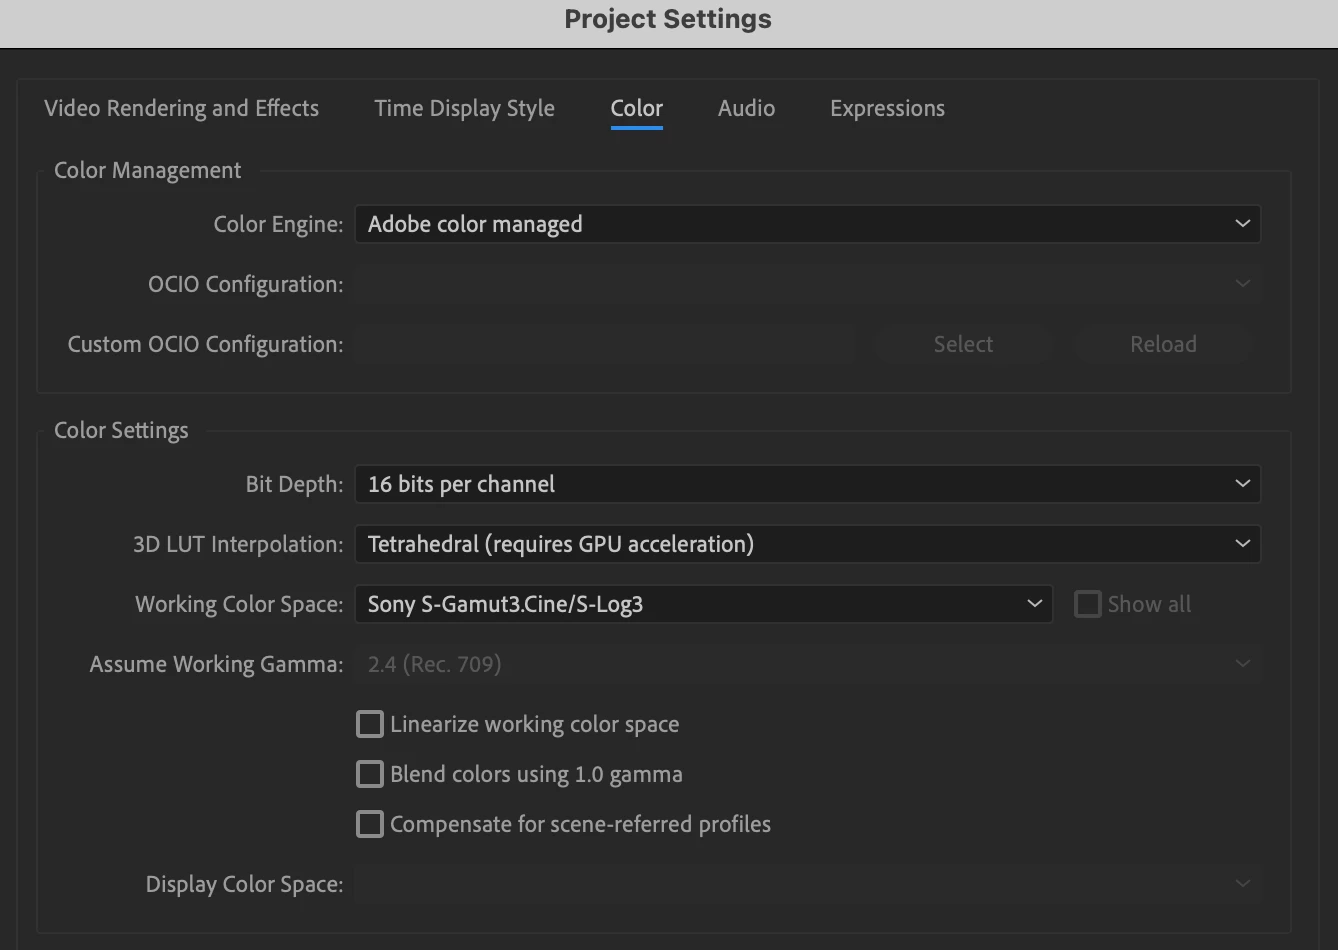This screenshot has width=1338, height=950.
Task: Enable the Show all checkbox
Action: [1087, 604]
